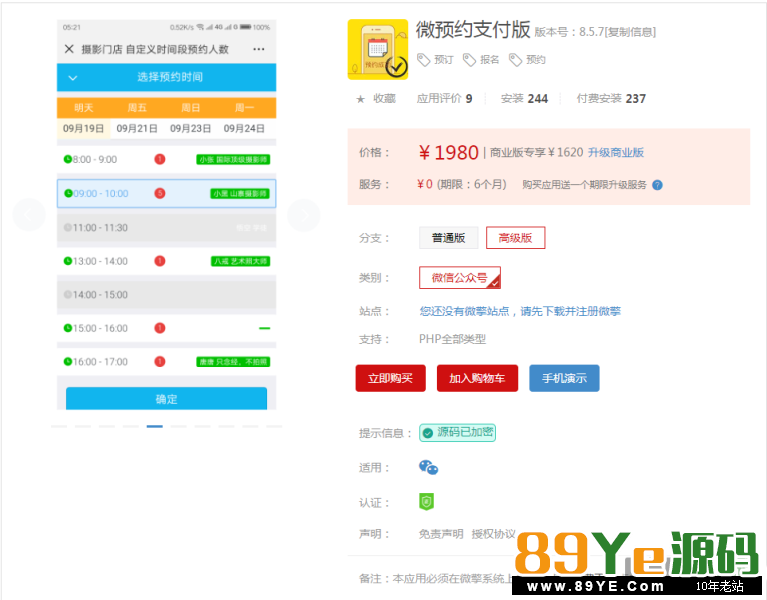Click the 收藏 favorite link

384,99
